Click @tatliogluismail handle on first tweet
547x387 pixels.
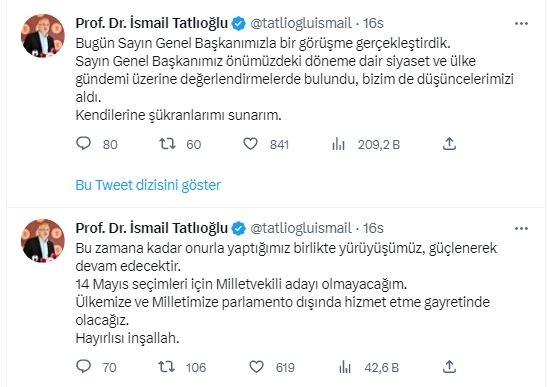pyautogui.click(x=301, y=23)
